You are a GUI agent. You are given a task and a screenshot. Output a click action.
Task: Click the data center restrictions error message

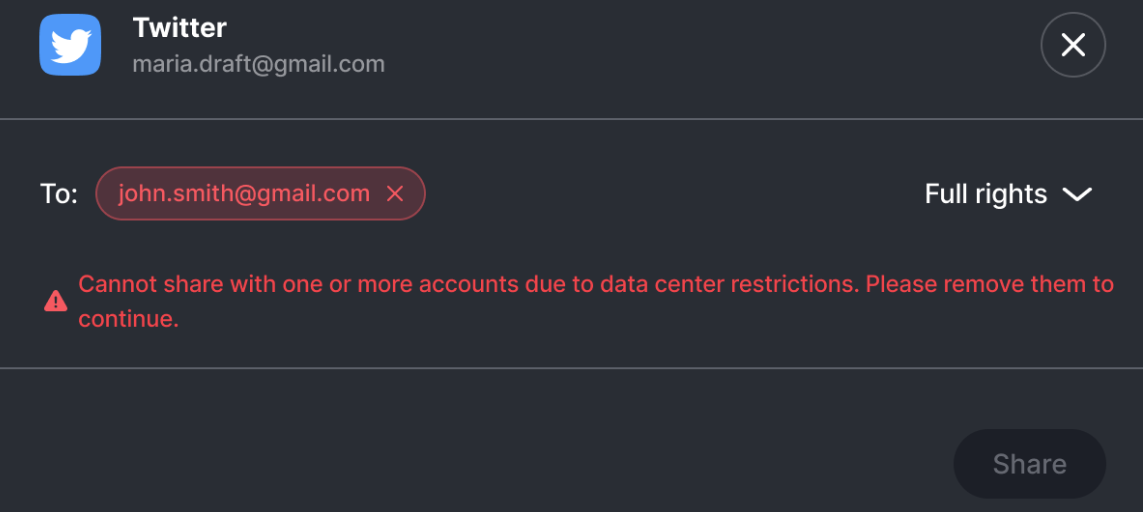click(596, 300)
